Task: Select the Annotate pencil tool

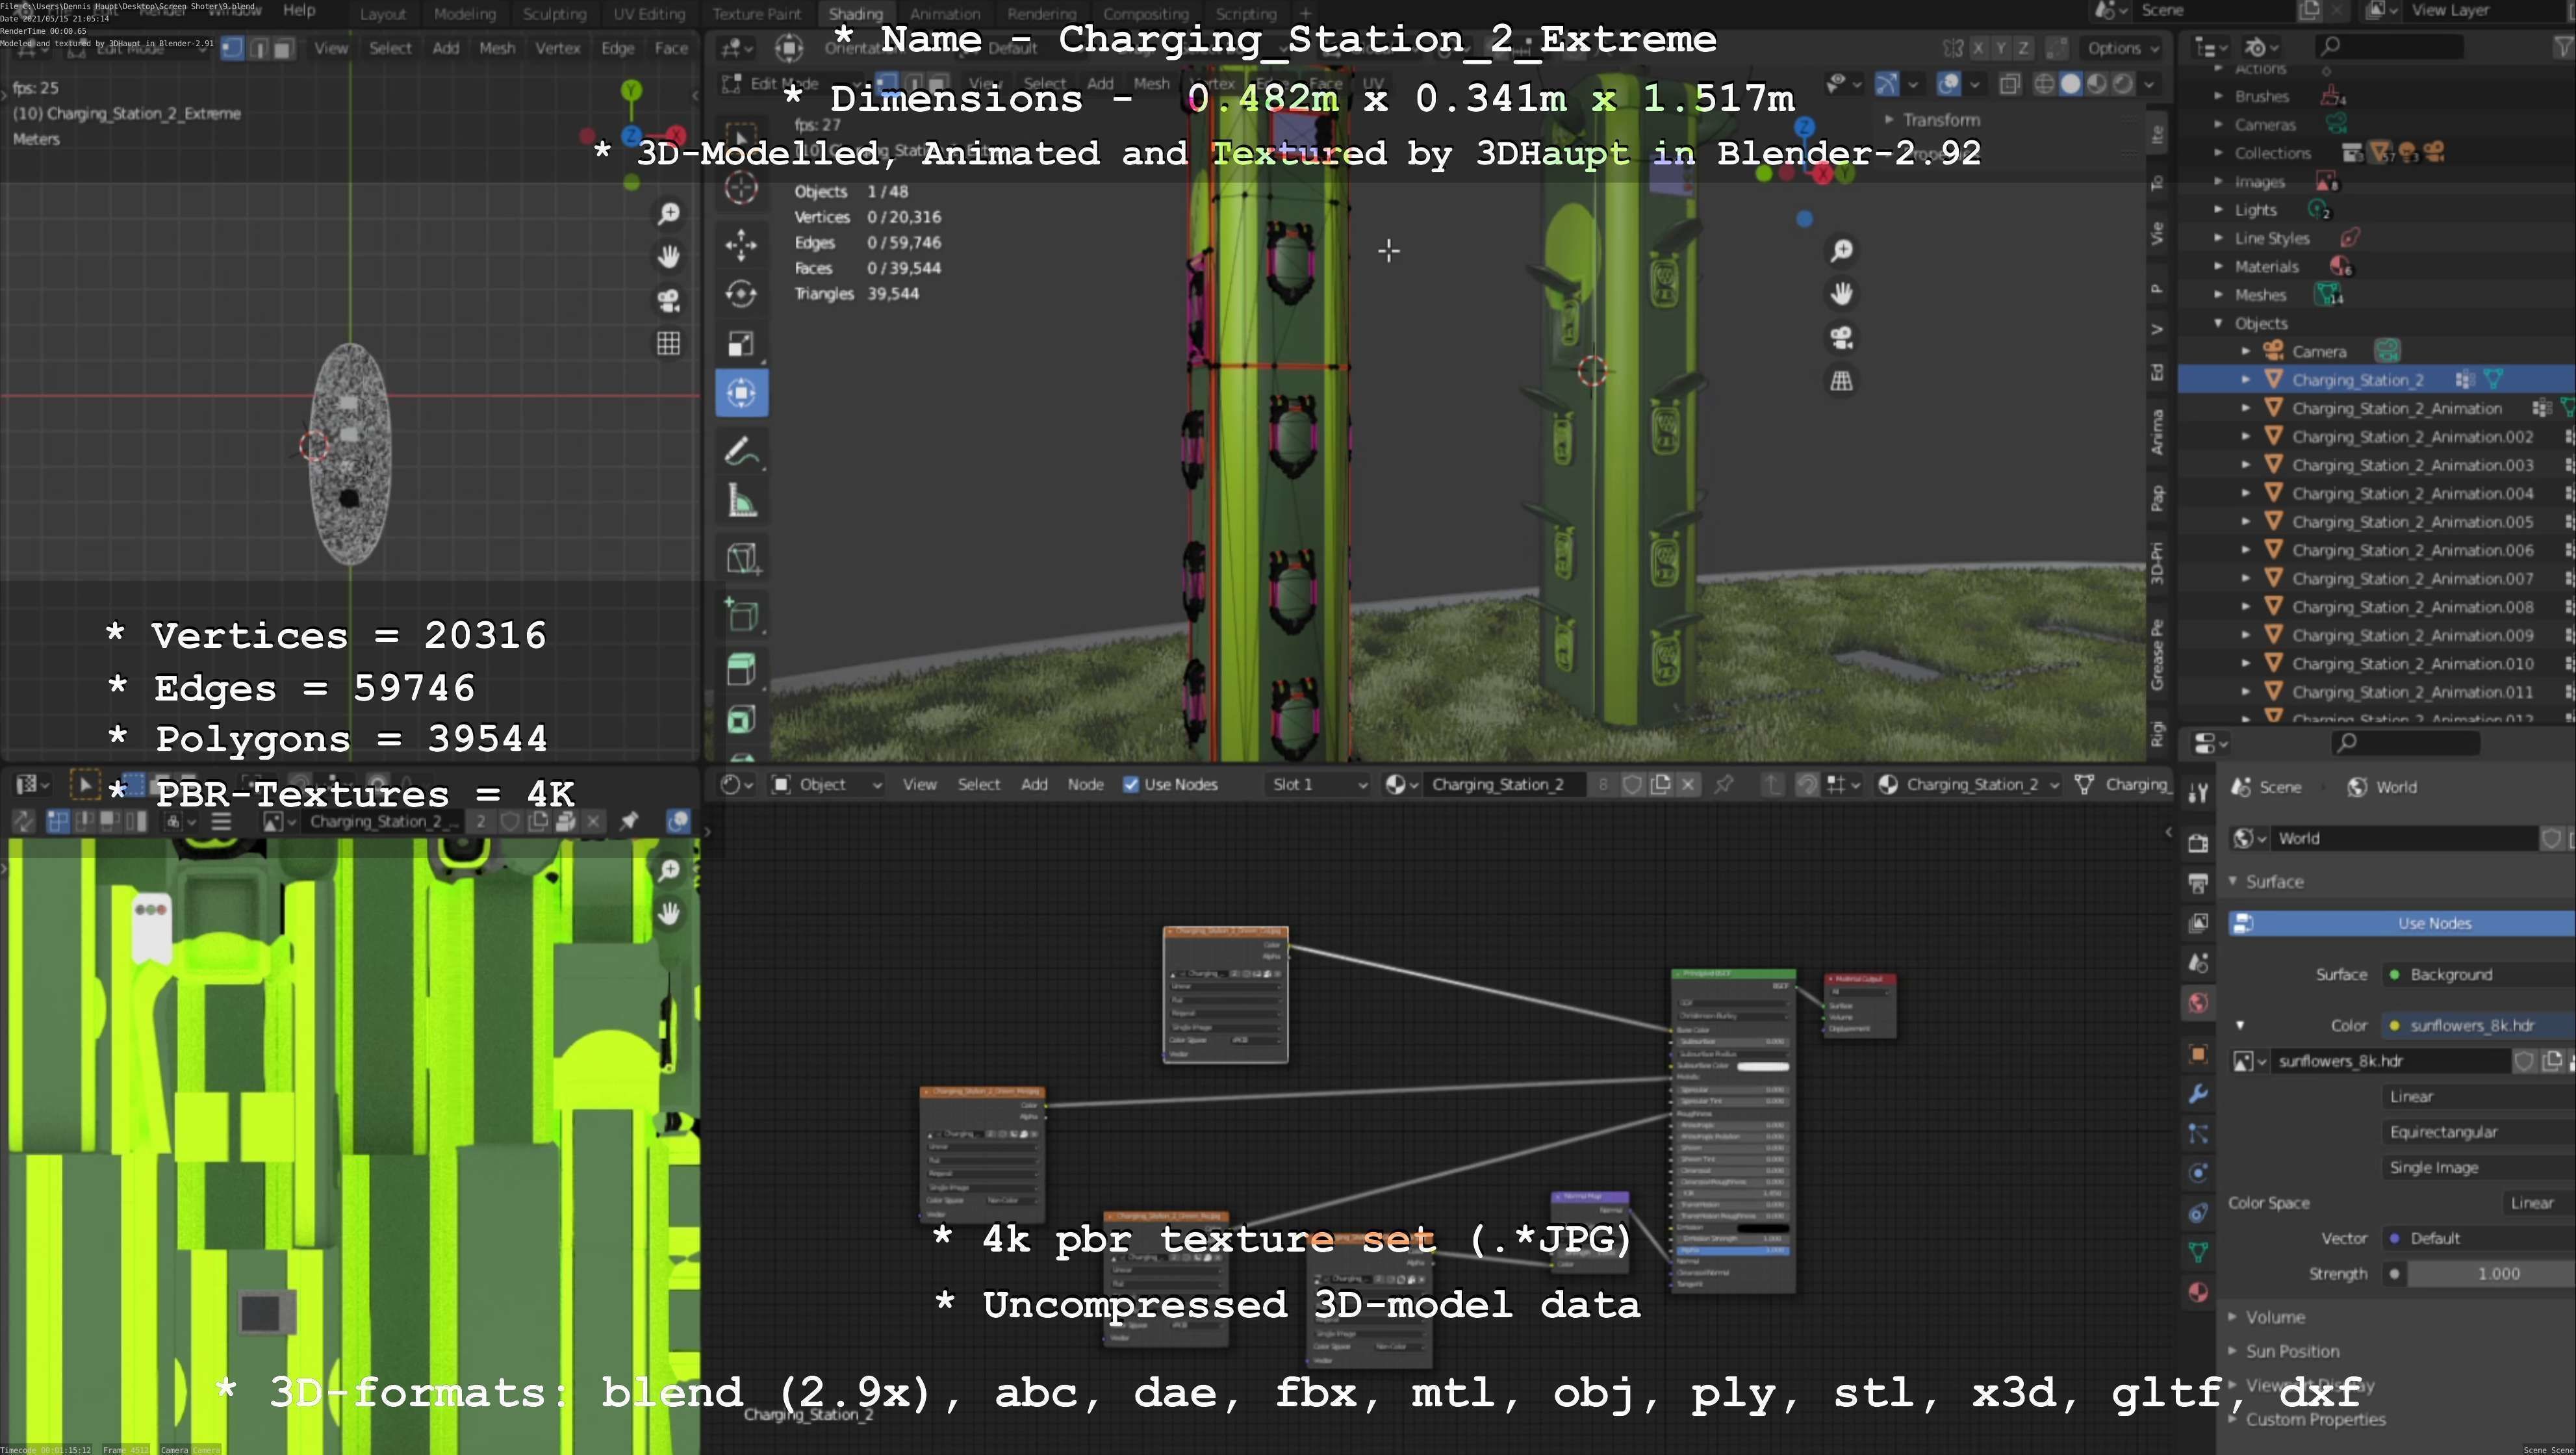Action: click(x=741, y=452)
